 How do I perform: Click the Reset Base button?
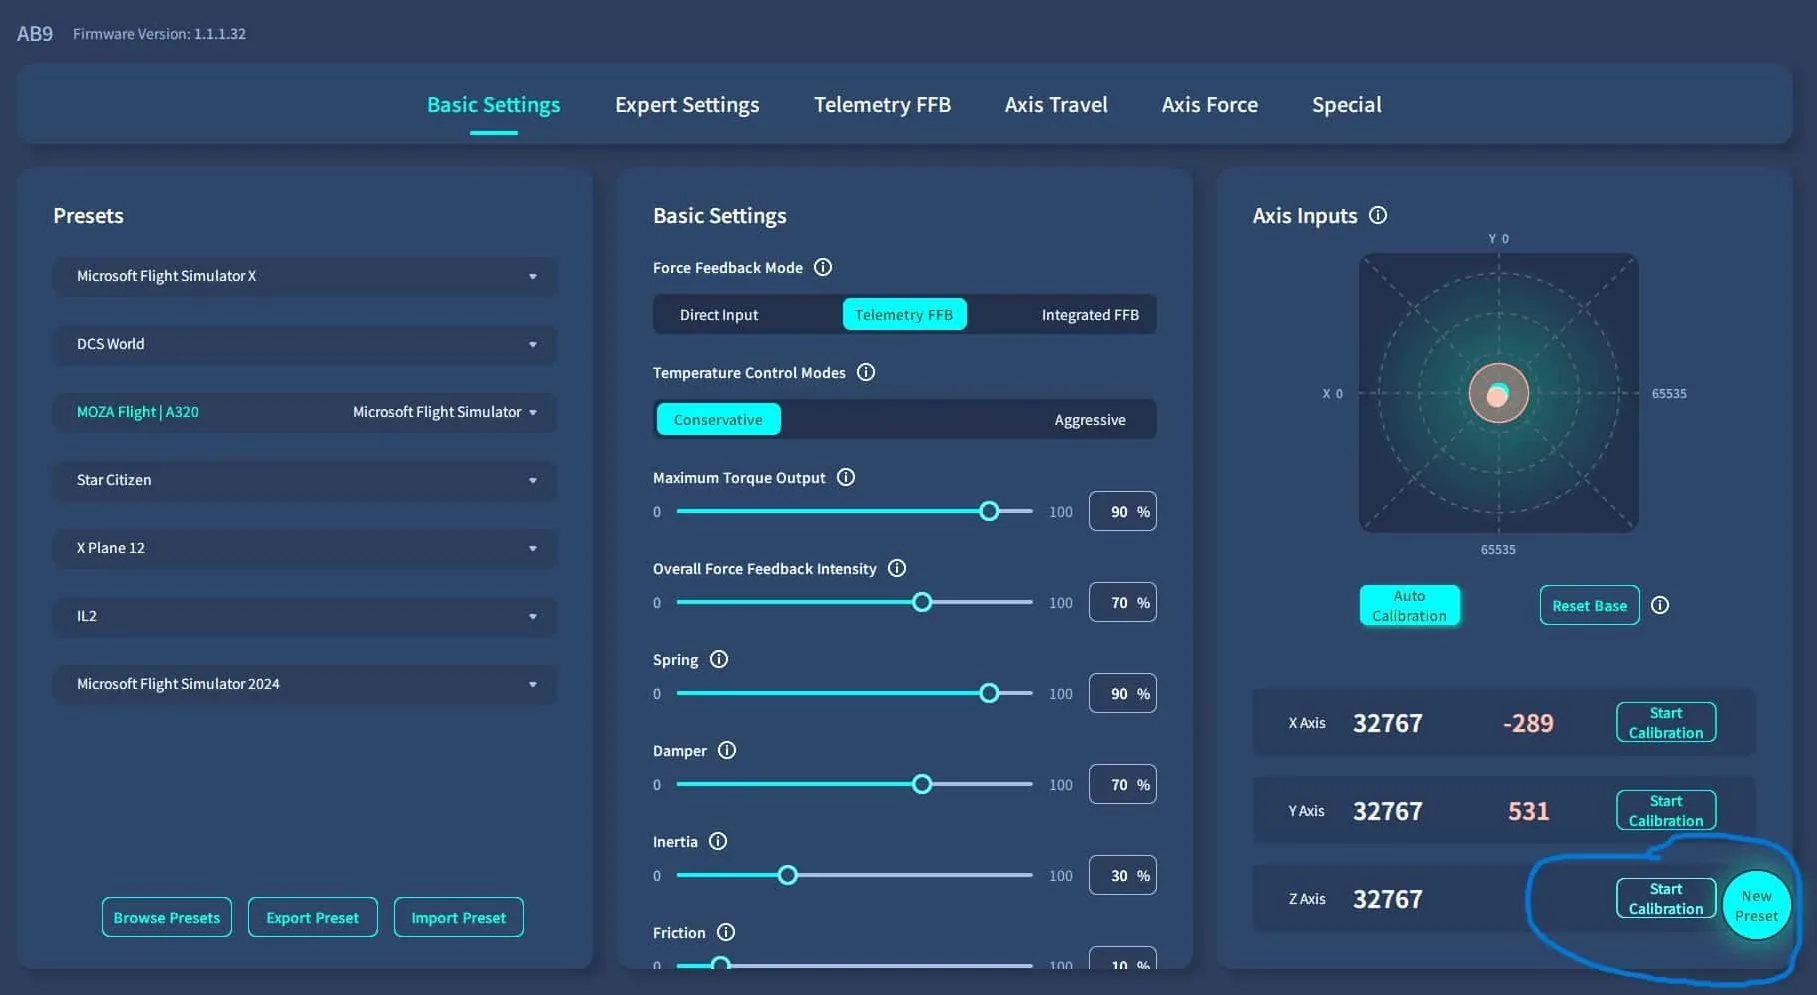click(1589, 605)
